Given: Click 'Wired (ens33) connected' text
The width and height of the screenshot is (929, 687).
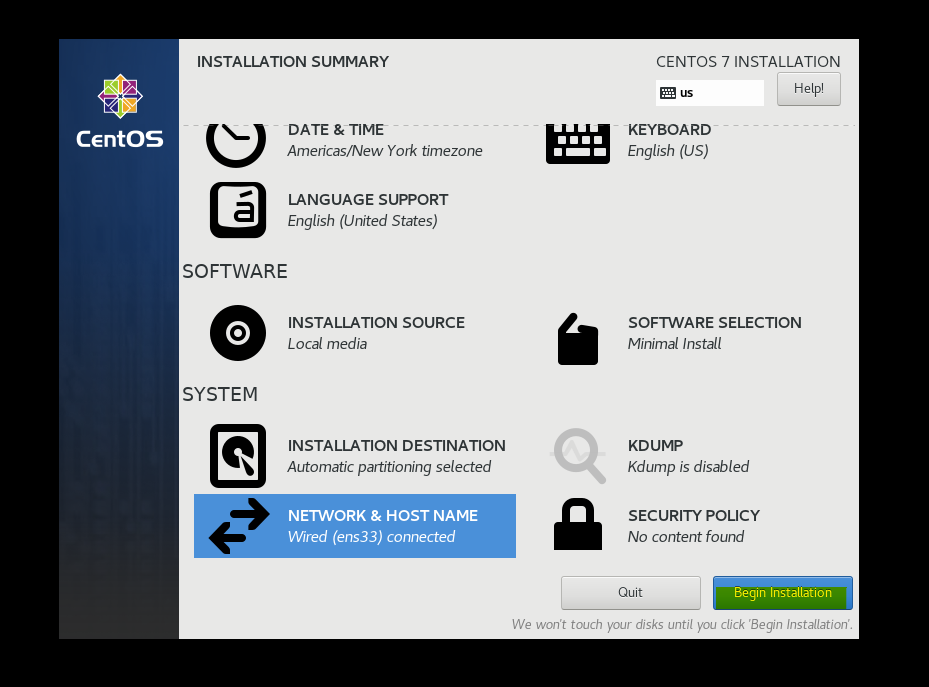Looking at the screenshot, I should [x=371, y=537].
